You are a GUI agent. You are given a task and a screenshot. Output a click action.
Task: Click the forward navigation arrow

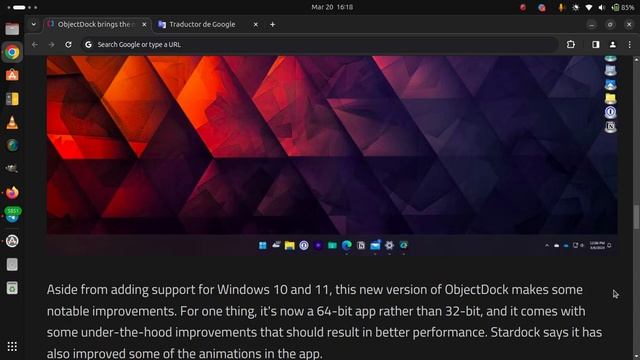tap(51, 44)
